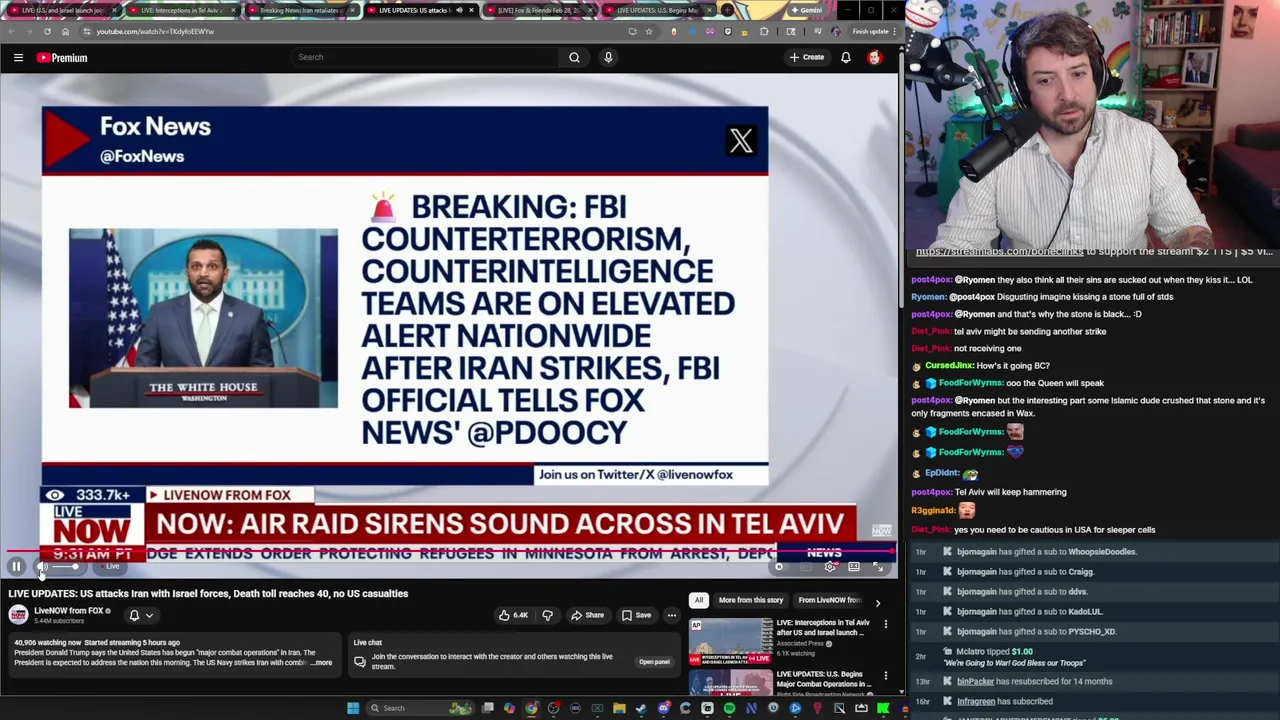
Task: Open Interceptions in Tel Aviv video thumbnail
Action: [x=731, y=641]
